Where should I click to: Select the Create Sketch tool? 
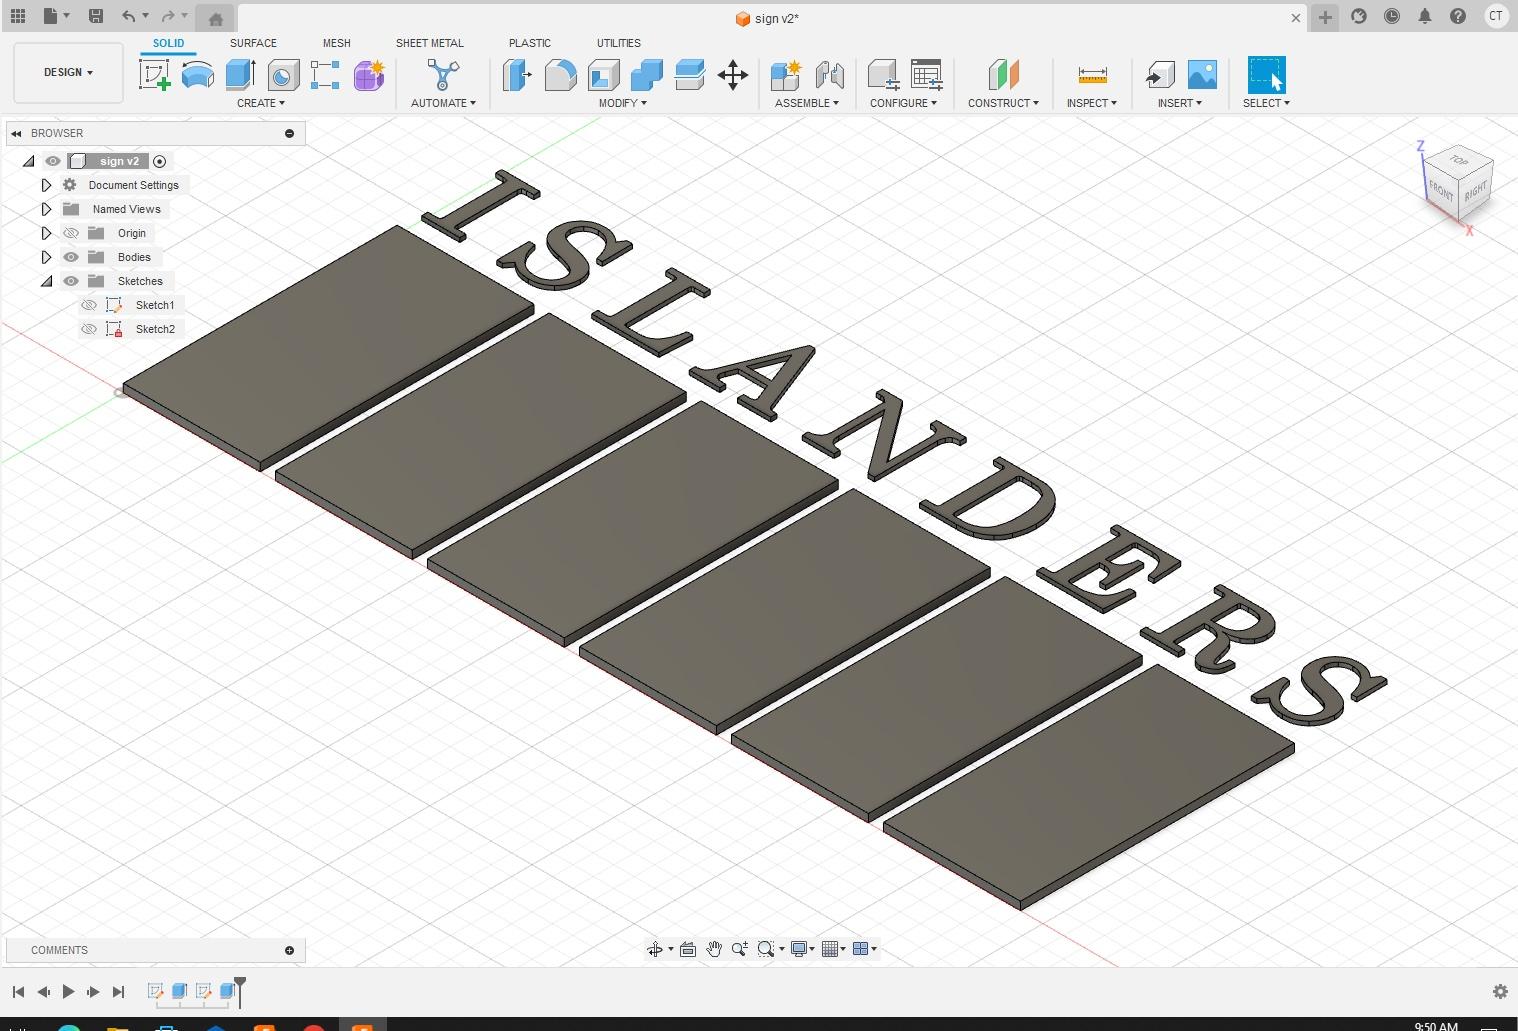154,75
